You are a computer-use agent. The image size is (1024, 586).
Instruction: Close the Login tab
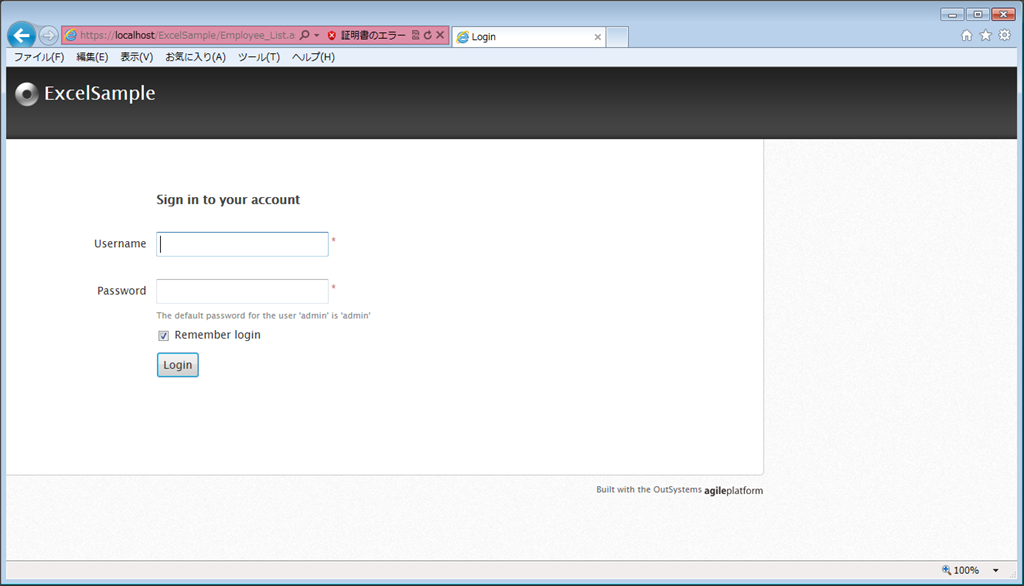tap(598, 37)
